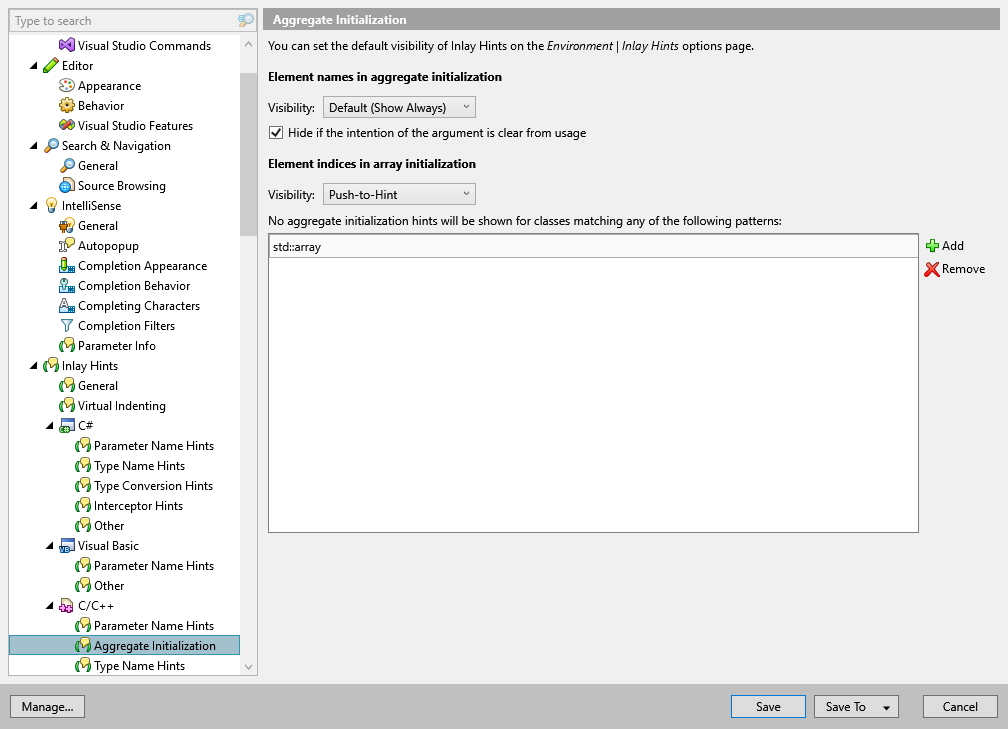Click the Save button
Image resolution: width=1008 pixels, height=729 pixels.
pos(768,706)
